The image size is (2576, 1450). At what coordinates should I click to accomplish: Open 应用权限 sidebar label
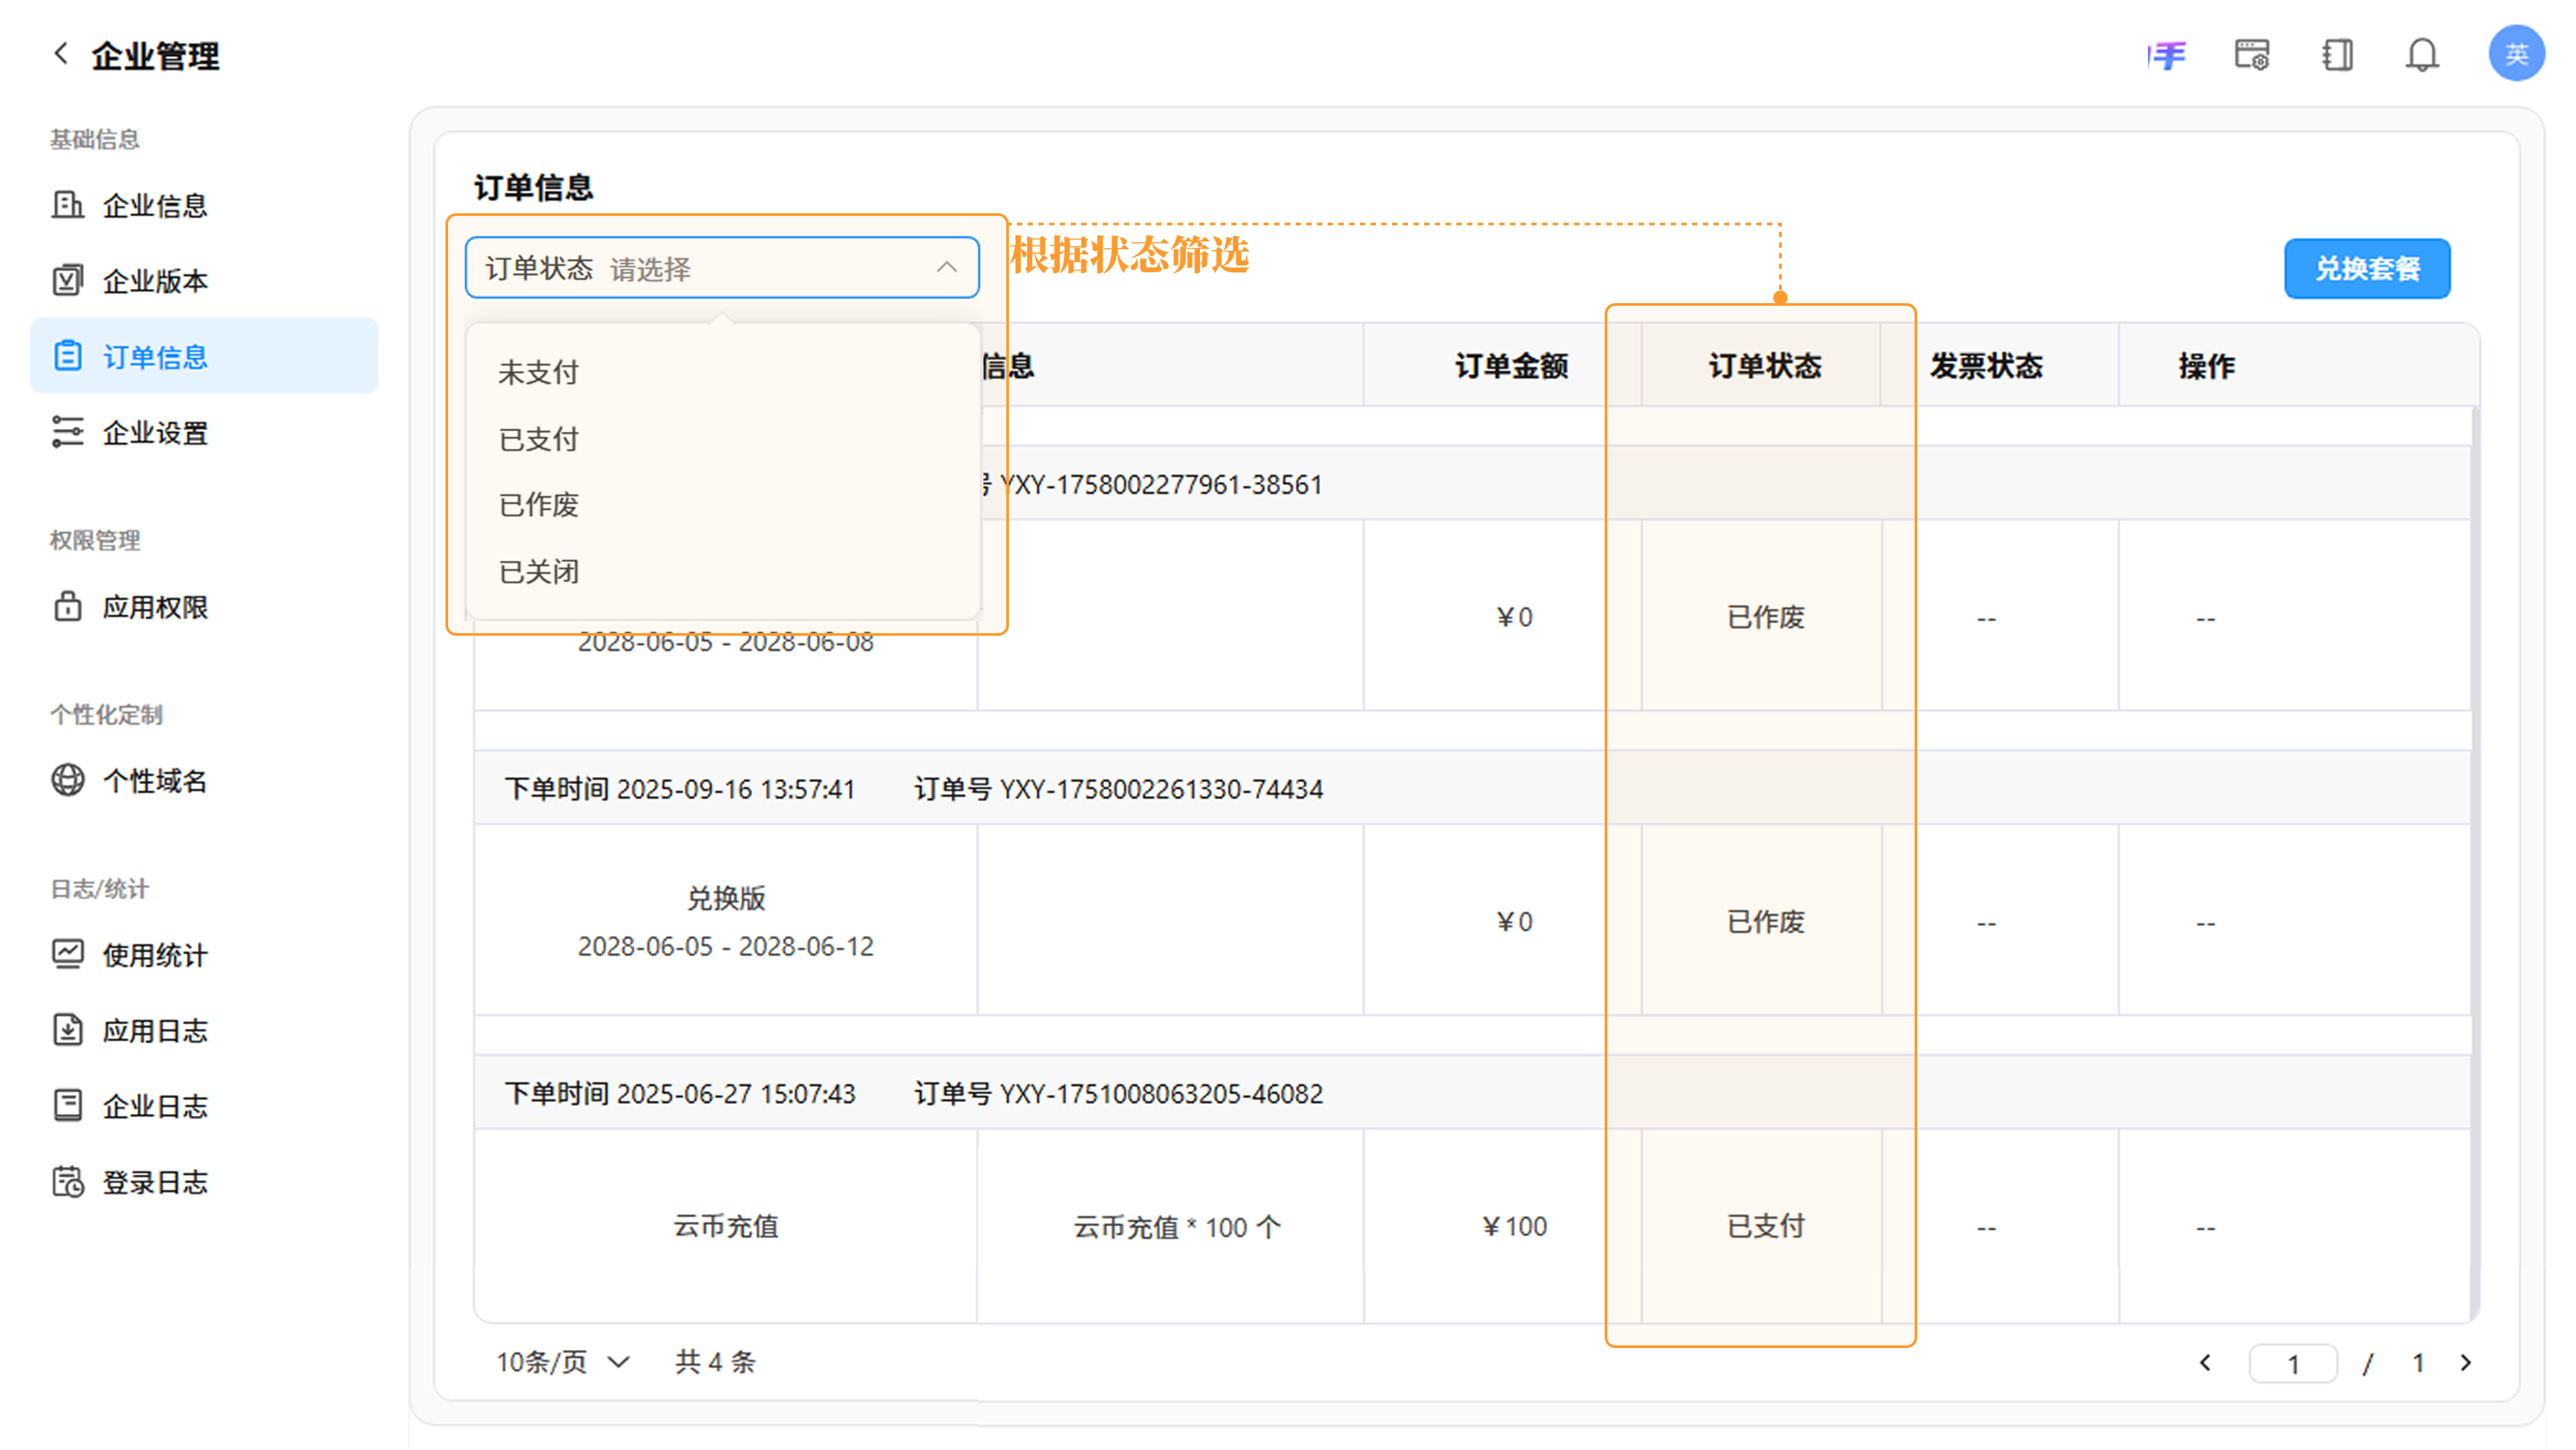155,607
